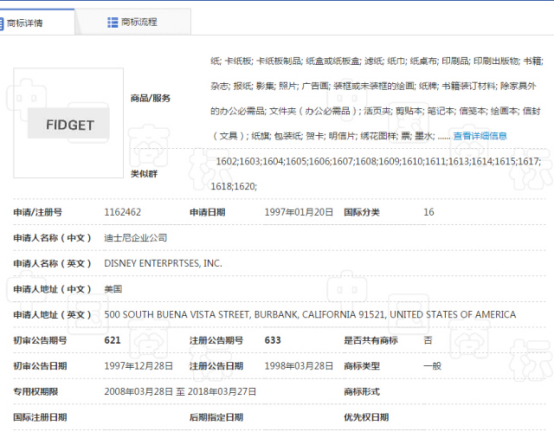Image resolution: width=554 pixels, height=432 pixels.
Task: Click the 国际注册日期 label
Action: pos(40,417)
